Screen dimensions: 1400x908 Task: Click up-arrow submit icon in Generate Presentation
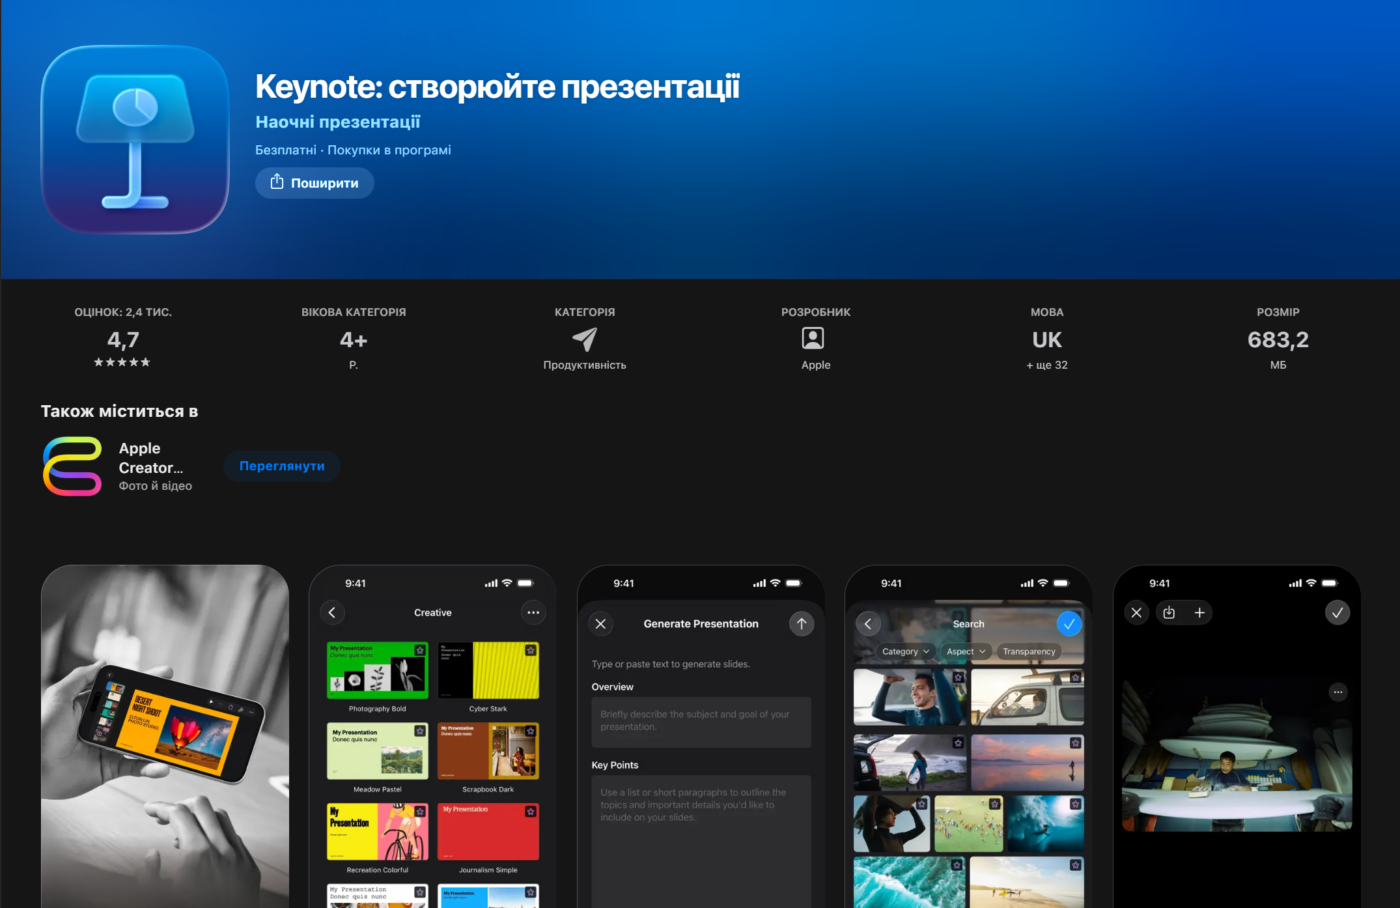click(x=801, y=624)
